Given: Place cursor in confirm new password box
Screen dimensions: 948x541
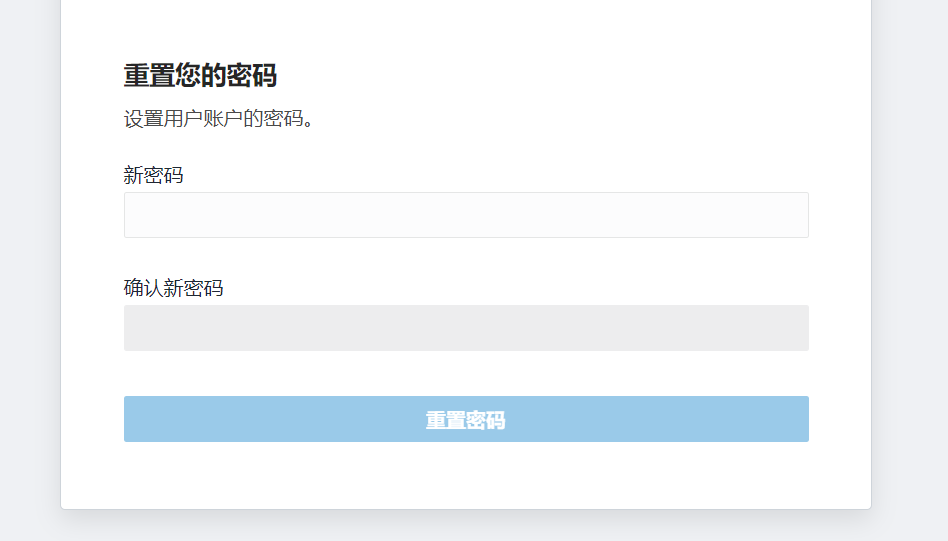Looking at the screenshot, I should [x=466, y=328].
